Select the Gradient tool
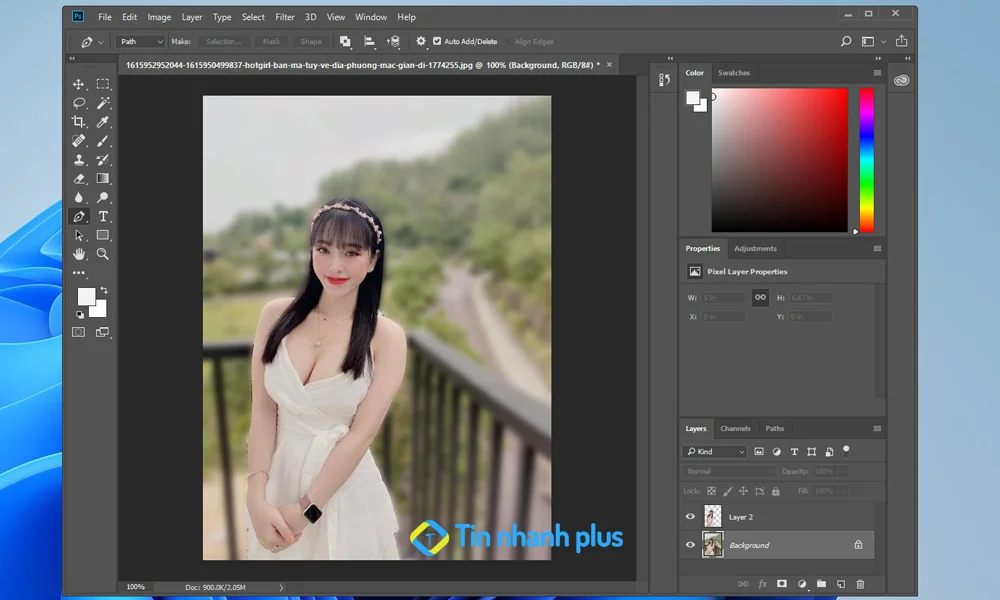The width and height of the screenshot is (1000, 600). pos(102,178)
